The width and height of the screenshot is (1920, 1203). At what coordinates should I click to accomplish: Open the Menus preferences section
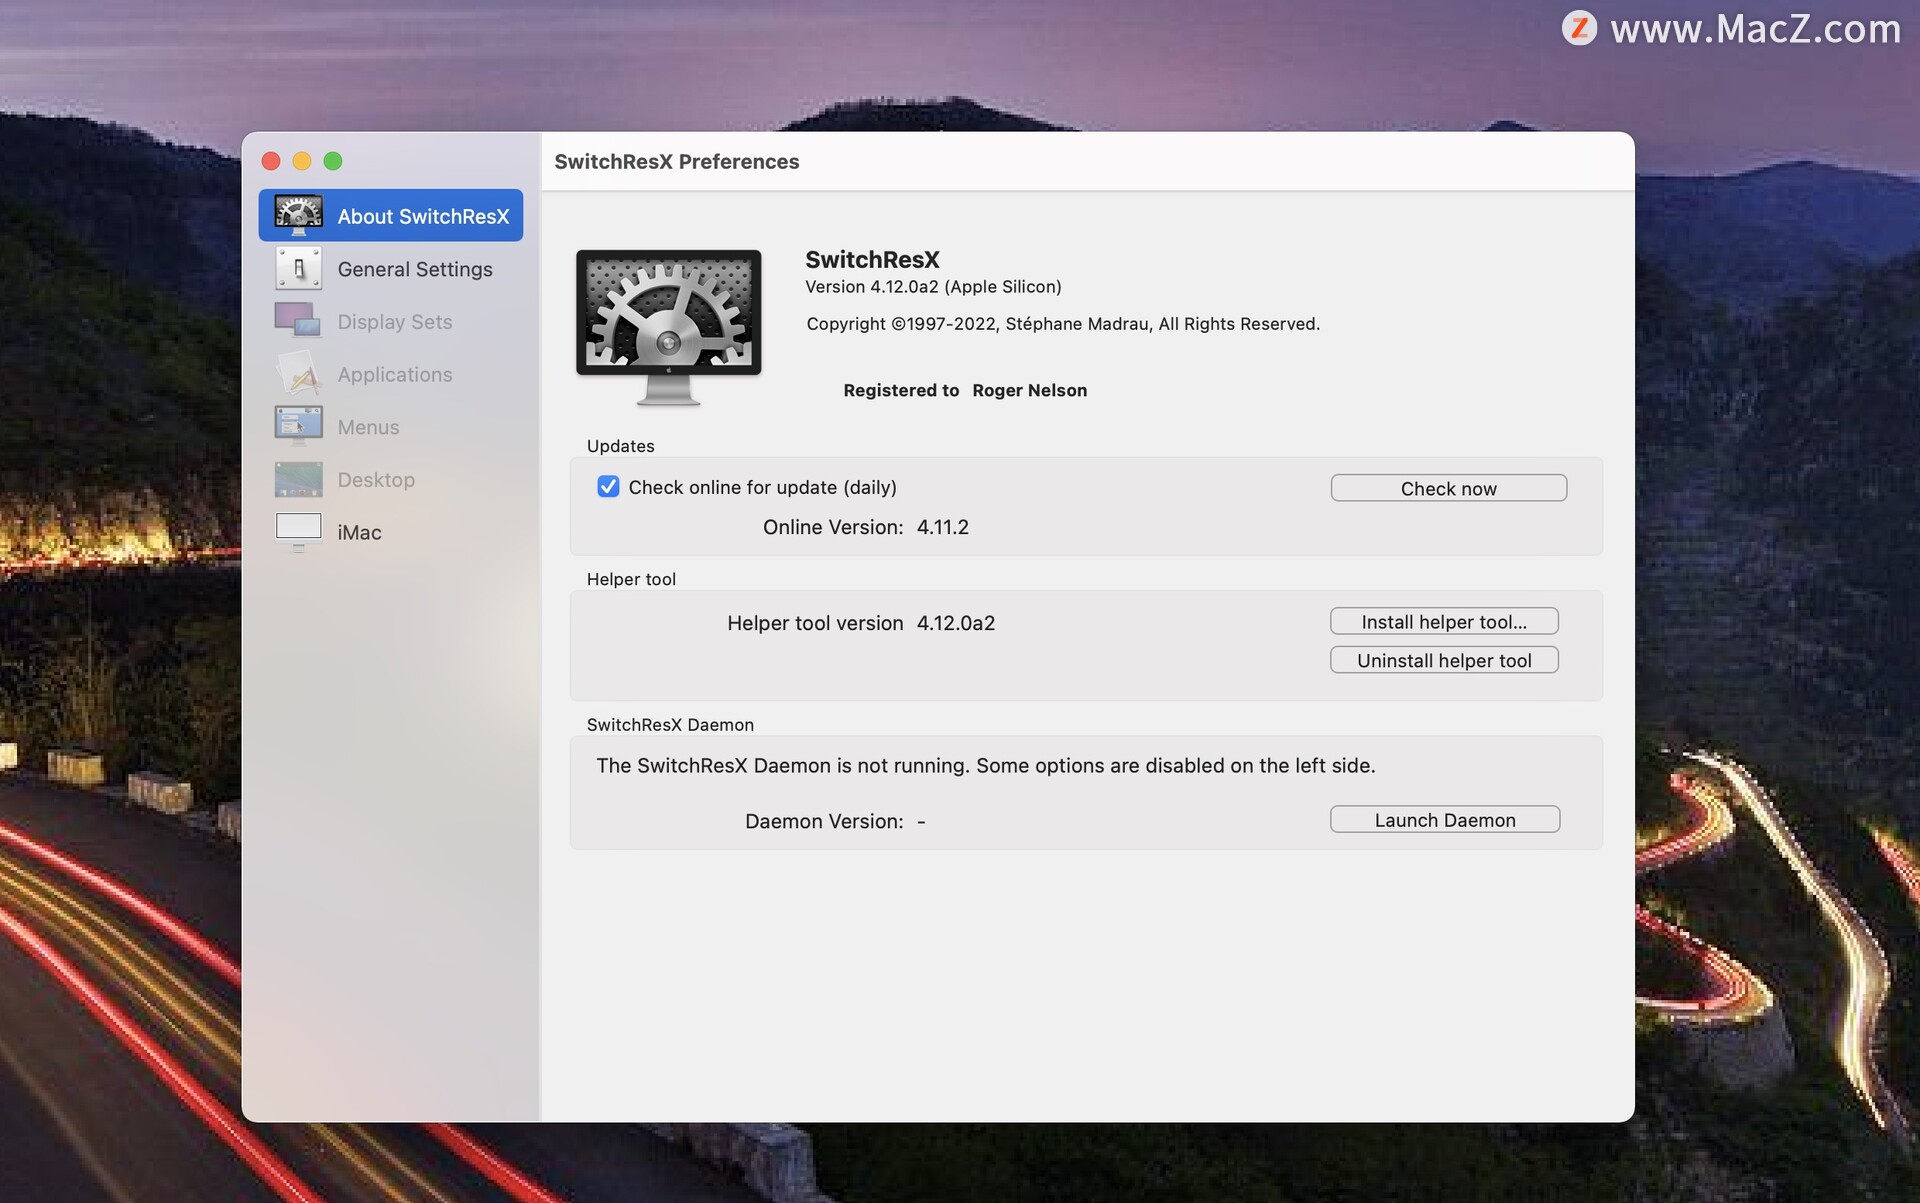368,427
